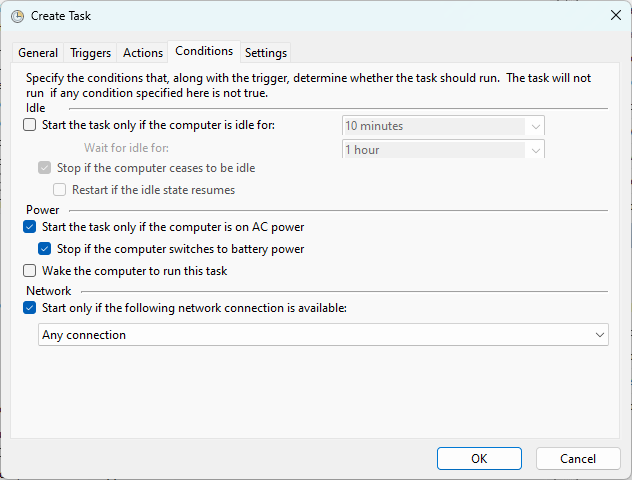Uncheck stop if switching to battery power
This screenshot has width=632, height=480.
[x=44, y=249]
